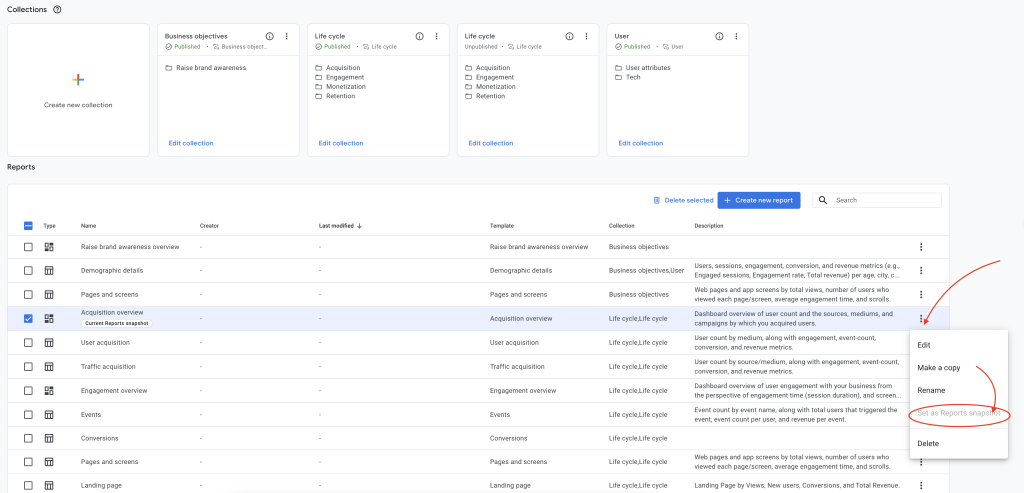Click Edit collection link under User card
The height and width of the screenshot is (493, 1024).
(x=640, y=143)
